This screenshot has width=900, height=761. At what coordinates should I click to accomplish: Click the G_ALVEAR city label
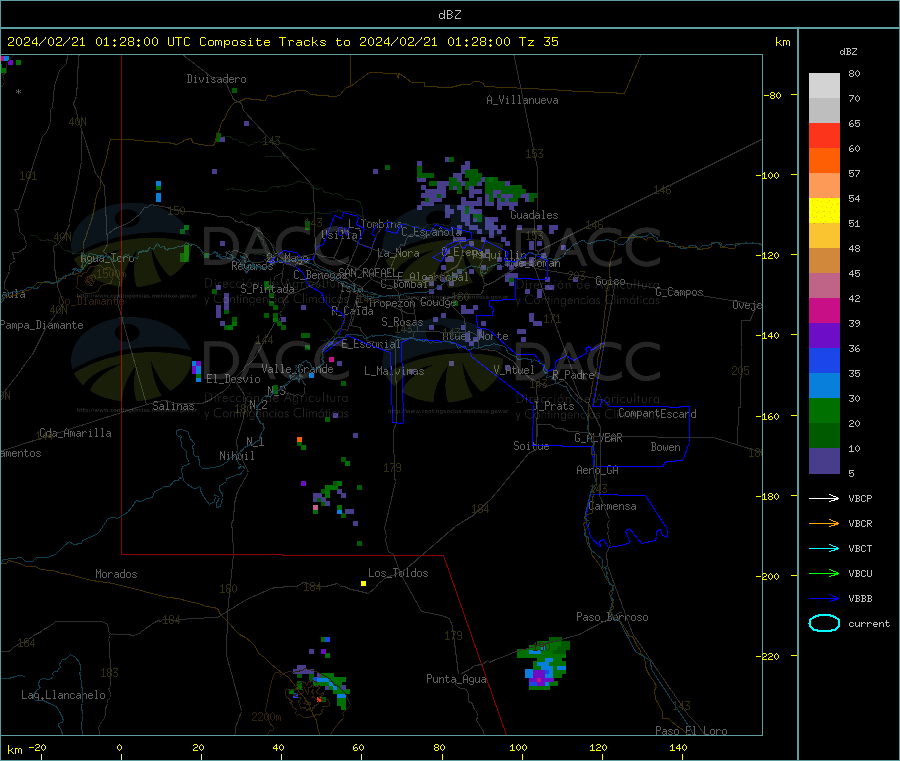click(598, 438)
